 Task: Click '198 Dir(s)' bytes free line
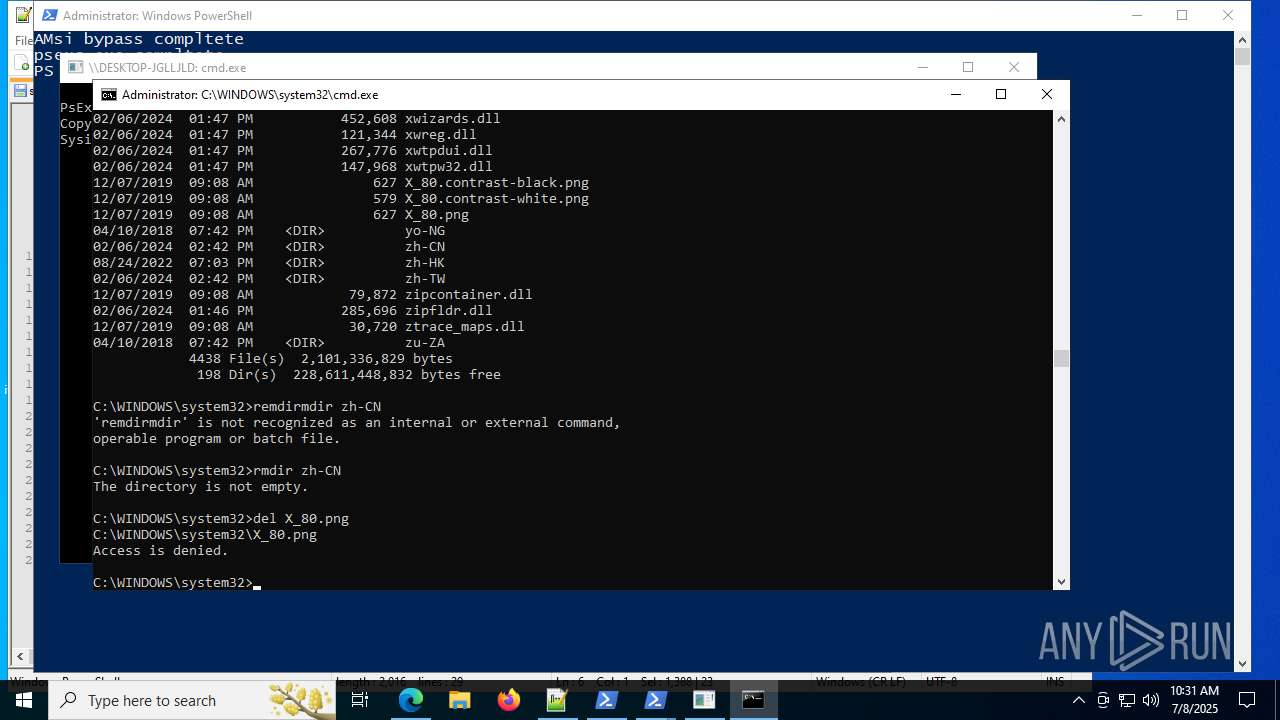pos(349,374)
